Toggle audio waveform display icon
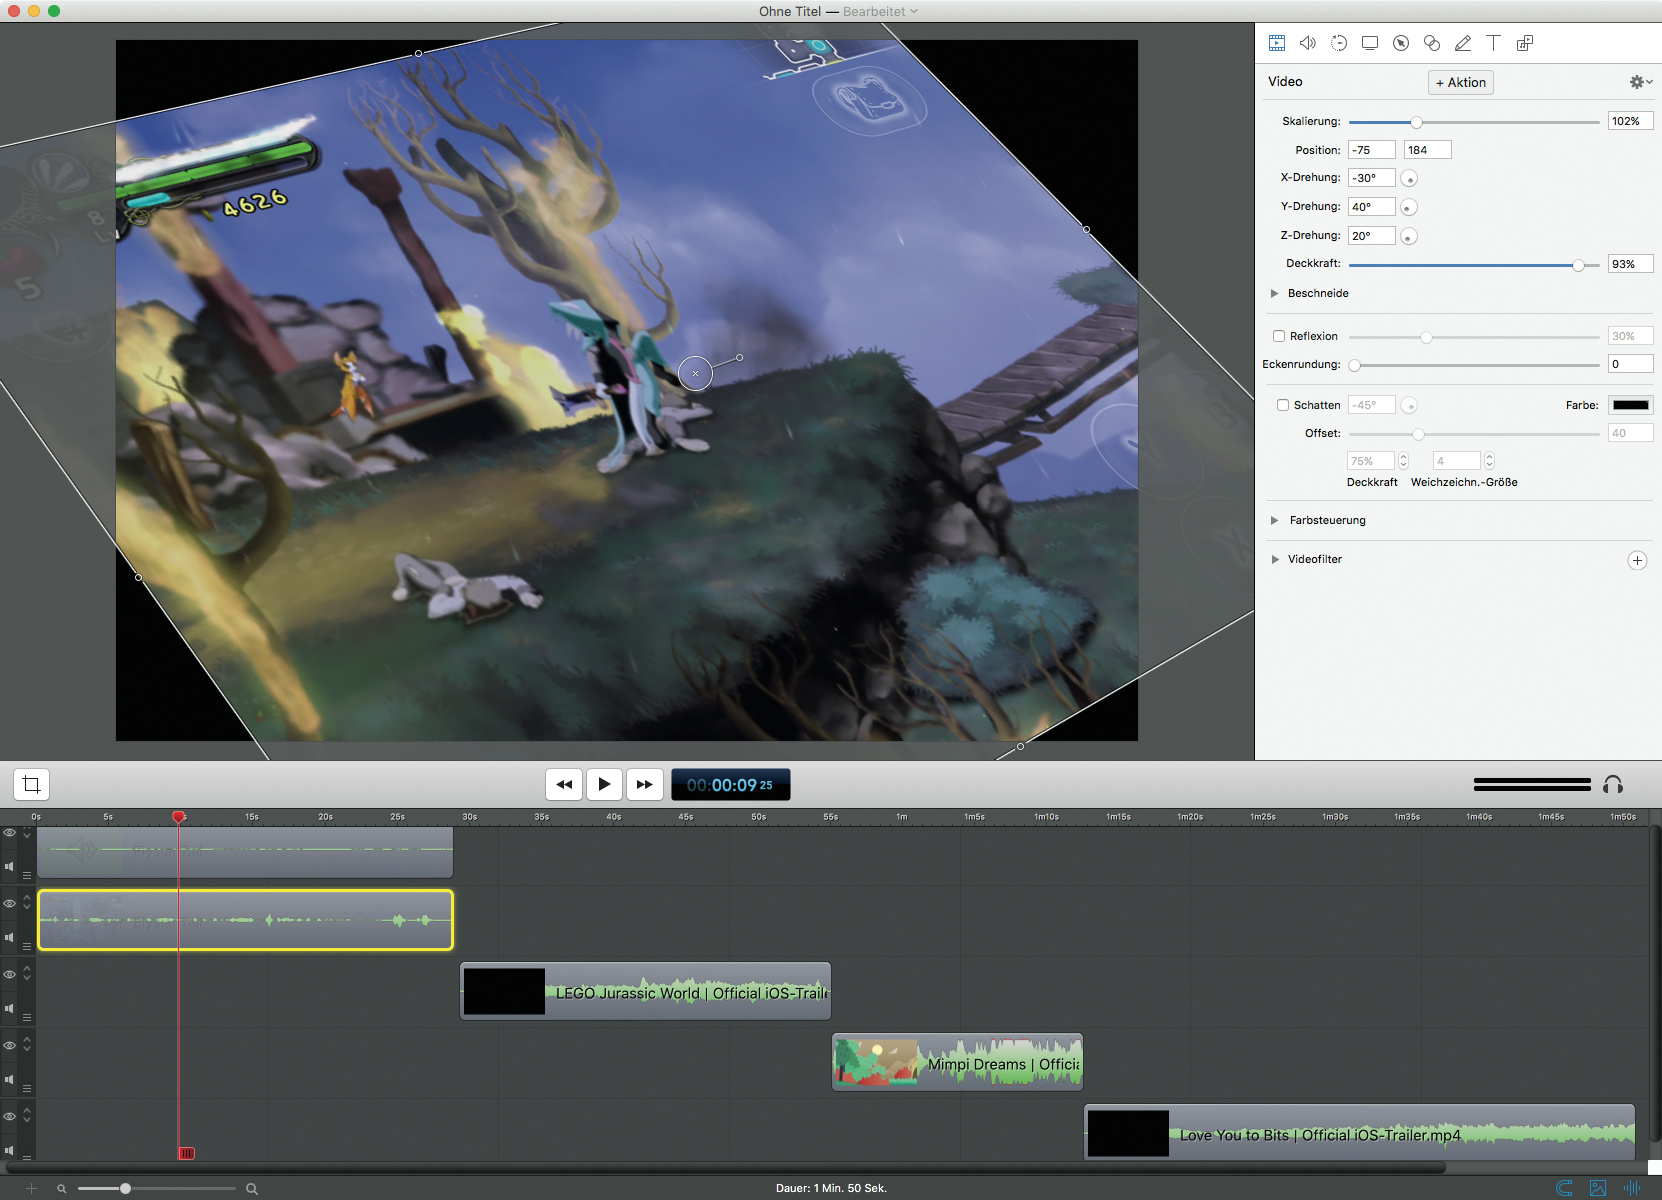Image resolution: width=1662 pixels, height=1200 pixels. [1632, 1188]
